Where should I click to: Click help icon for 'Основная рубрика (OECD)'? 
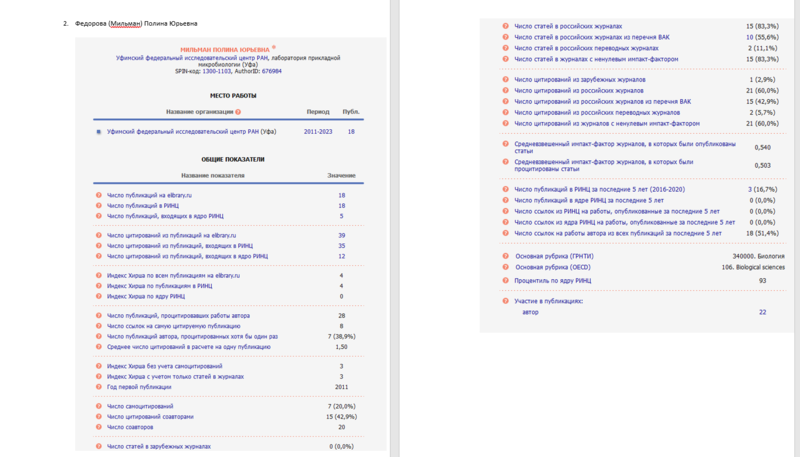point(505,268)
